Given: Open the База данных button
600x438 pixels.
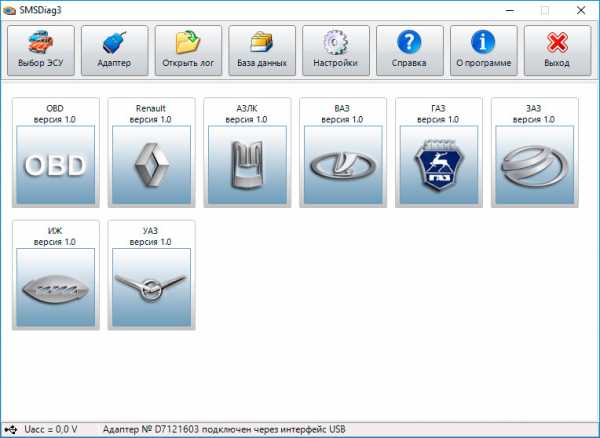Looking at the screenshot, I should (x=262, y=50).
